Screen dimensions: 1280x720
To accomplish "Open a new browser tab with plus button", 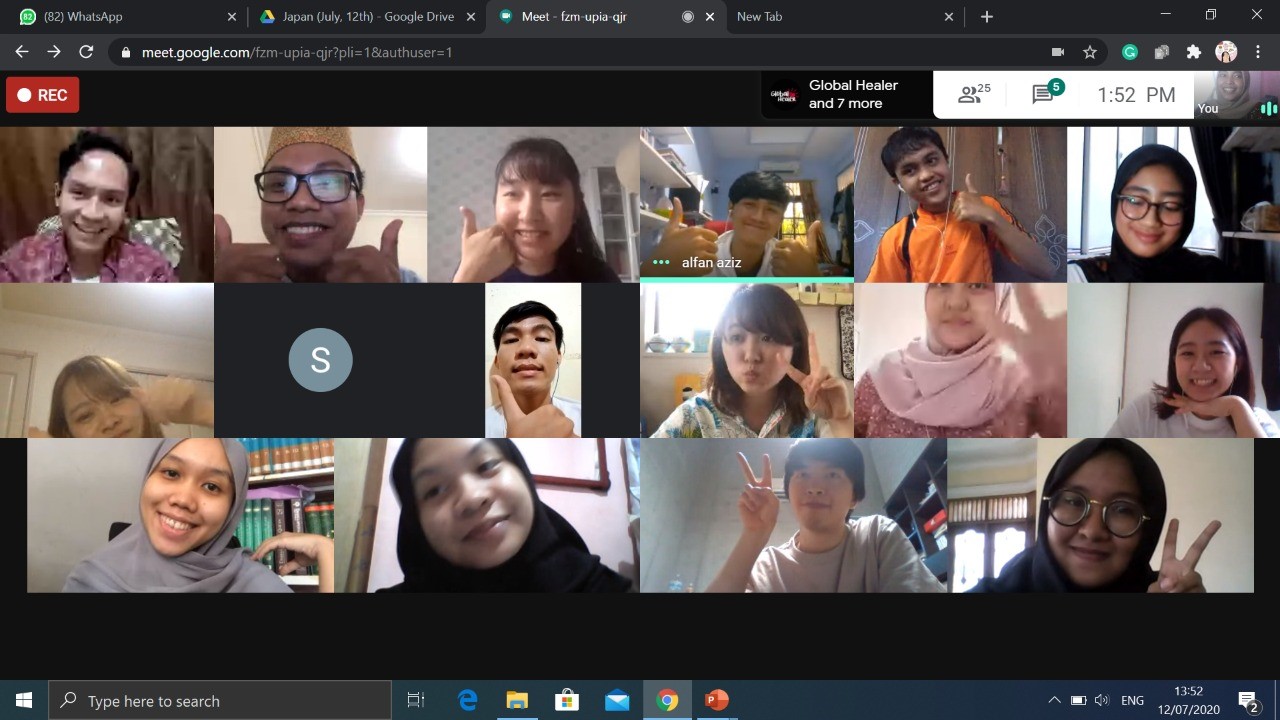I will coord(987,17).
